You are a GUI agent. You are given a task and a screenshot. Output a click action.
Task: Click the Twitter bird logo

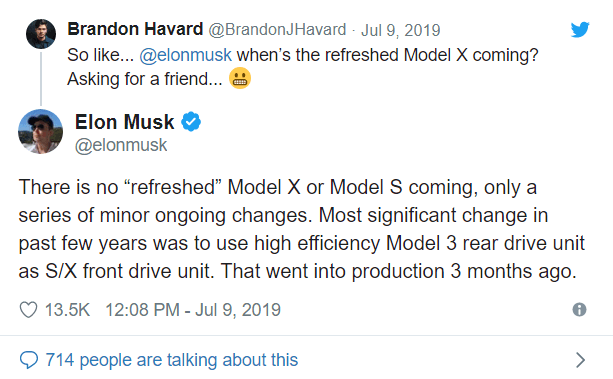pyautogui.click(x=580, y=30)
